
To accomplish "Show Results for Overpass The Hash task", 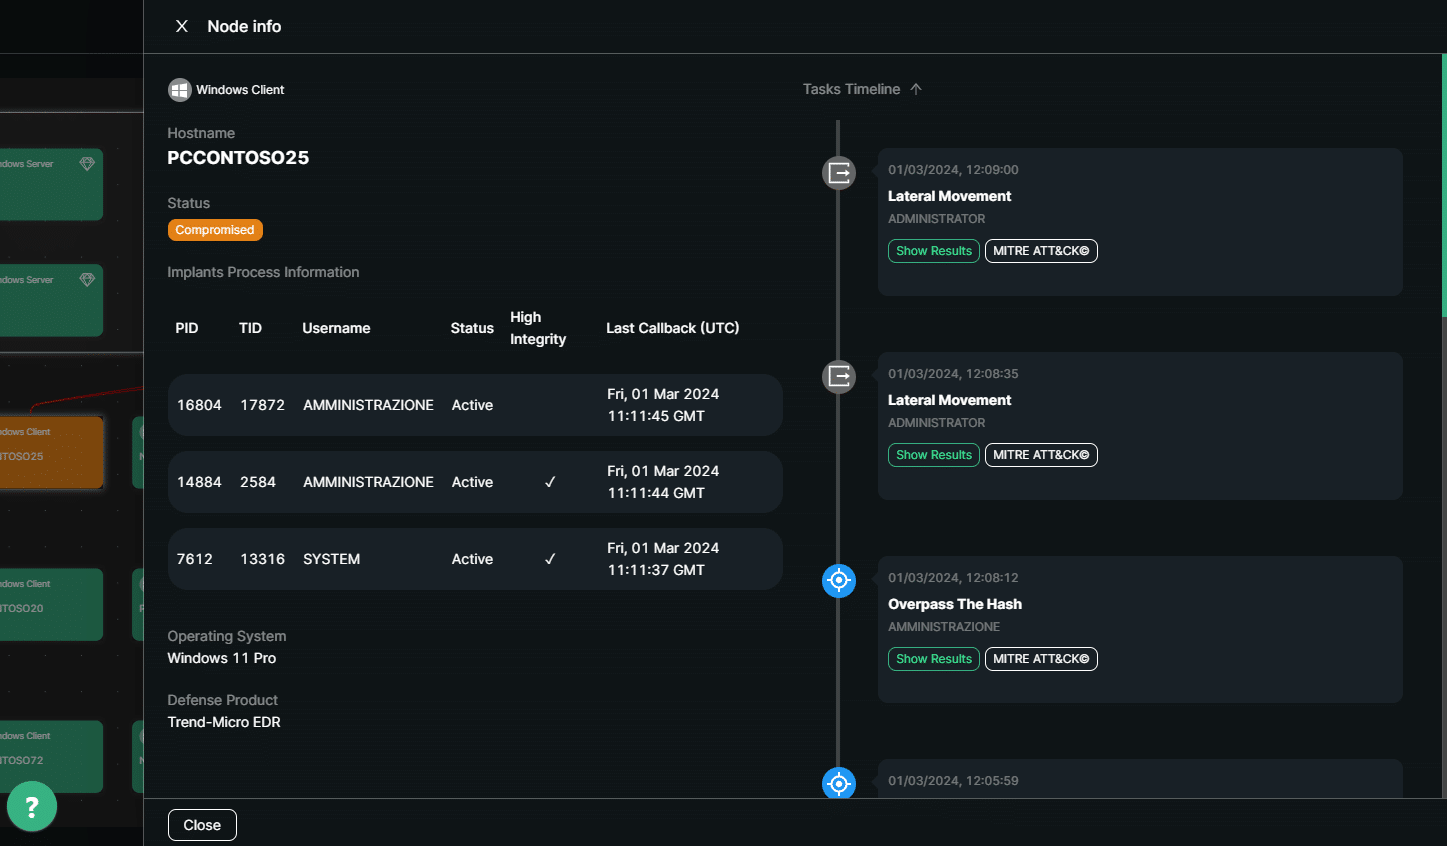I will point(933,659).
